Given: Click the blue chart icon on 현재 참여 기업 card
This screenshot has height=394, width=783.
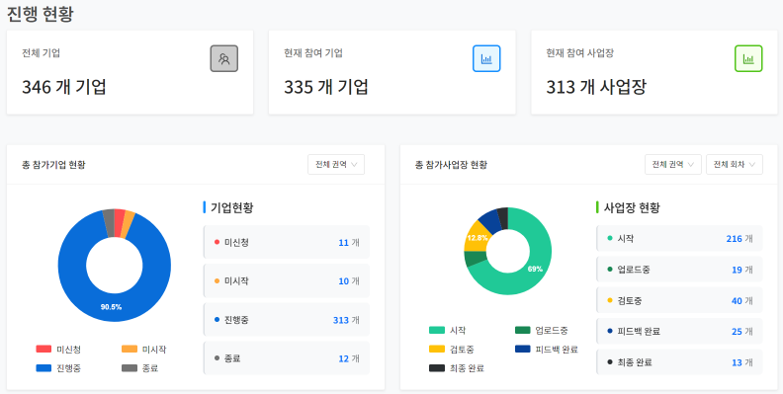Looking at the screenshot, I should 486,58.
